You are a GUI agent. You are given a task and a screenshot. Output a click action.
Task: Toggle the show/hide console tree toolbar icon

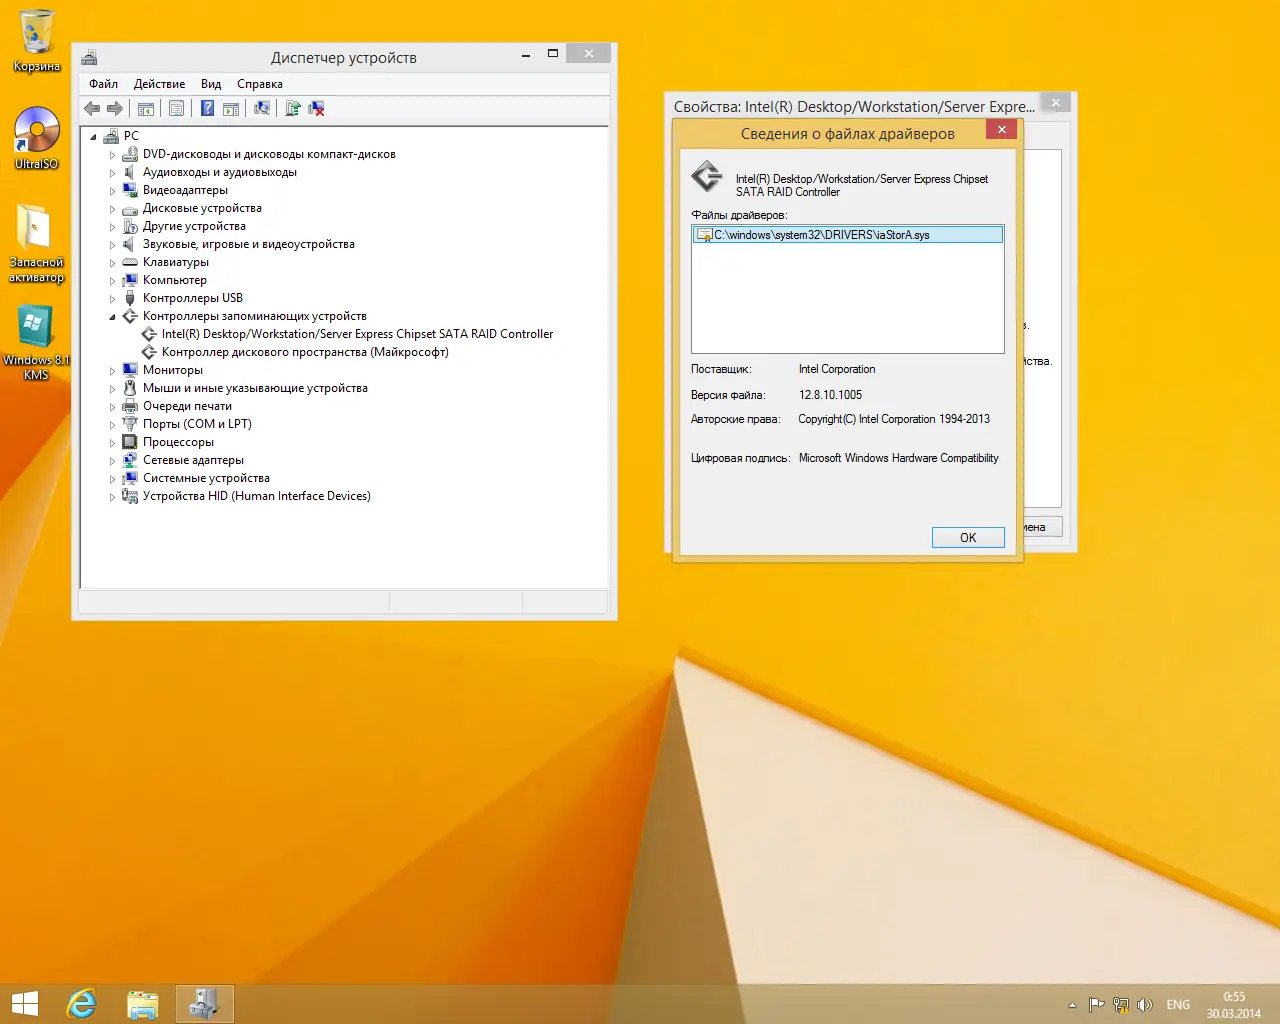coord(146,108)
